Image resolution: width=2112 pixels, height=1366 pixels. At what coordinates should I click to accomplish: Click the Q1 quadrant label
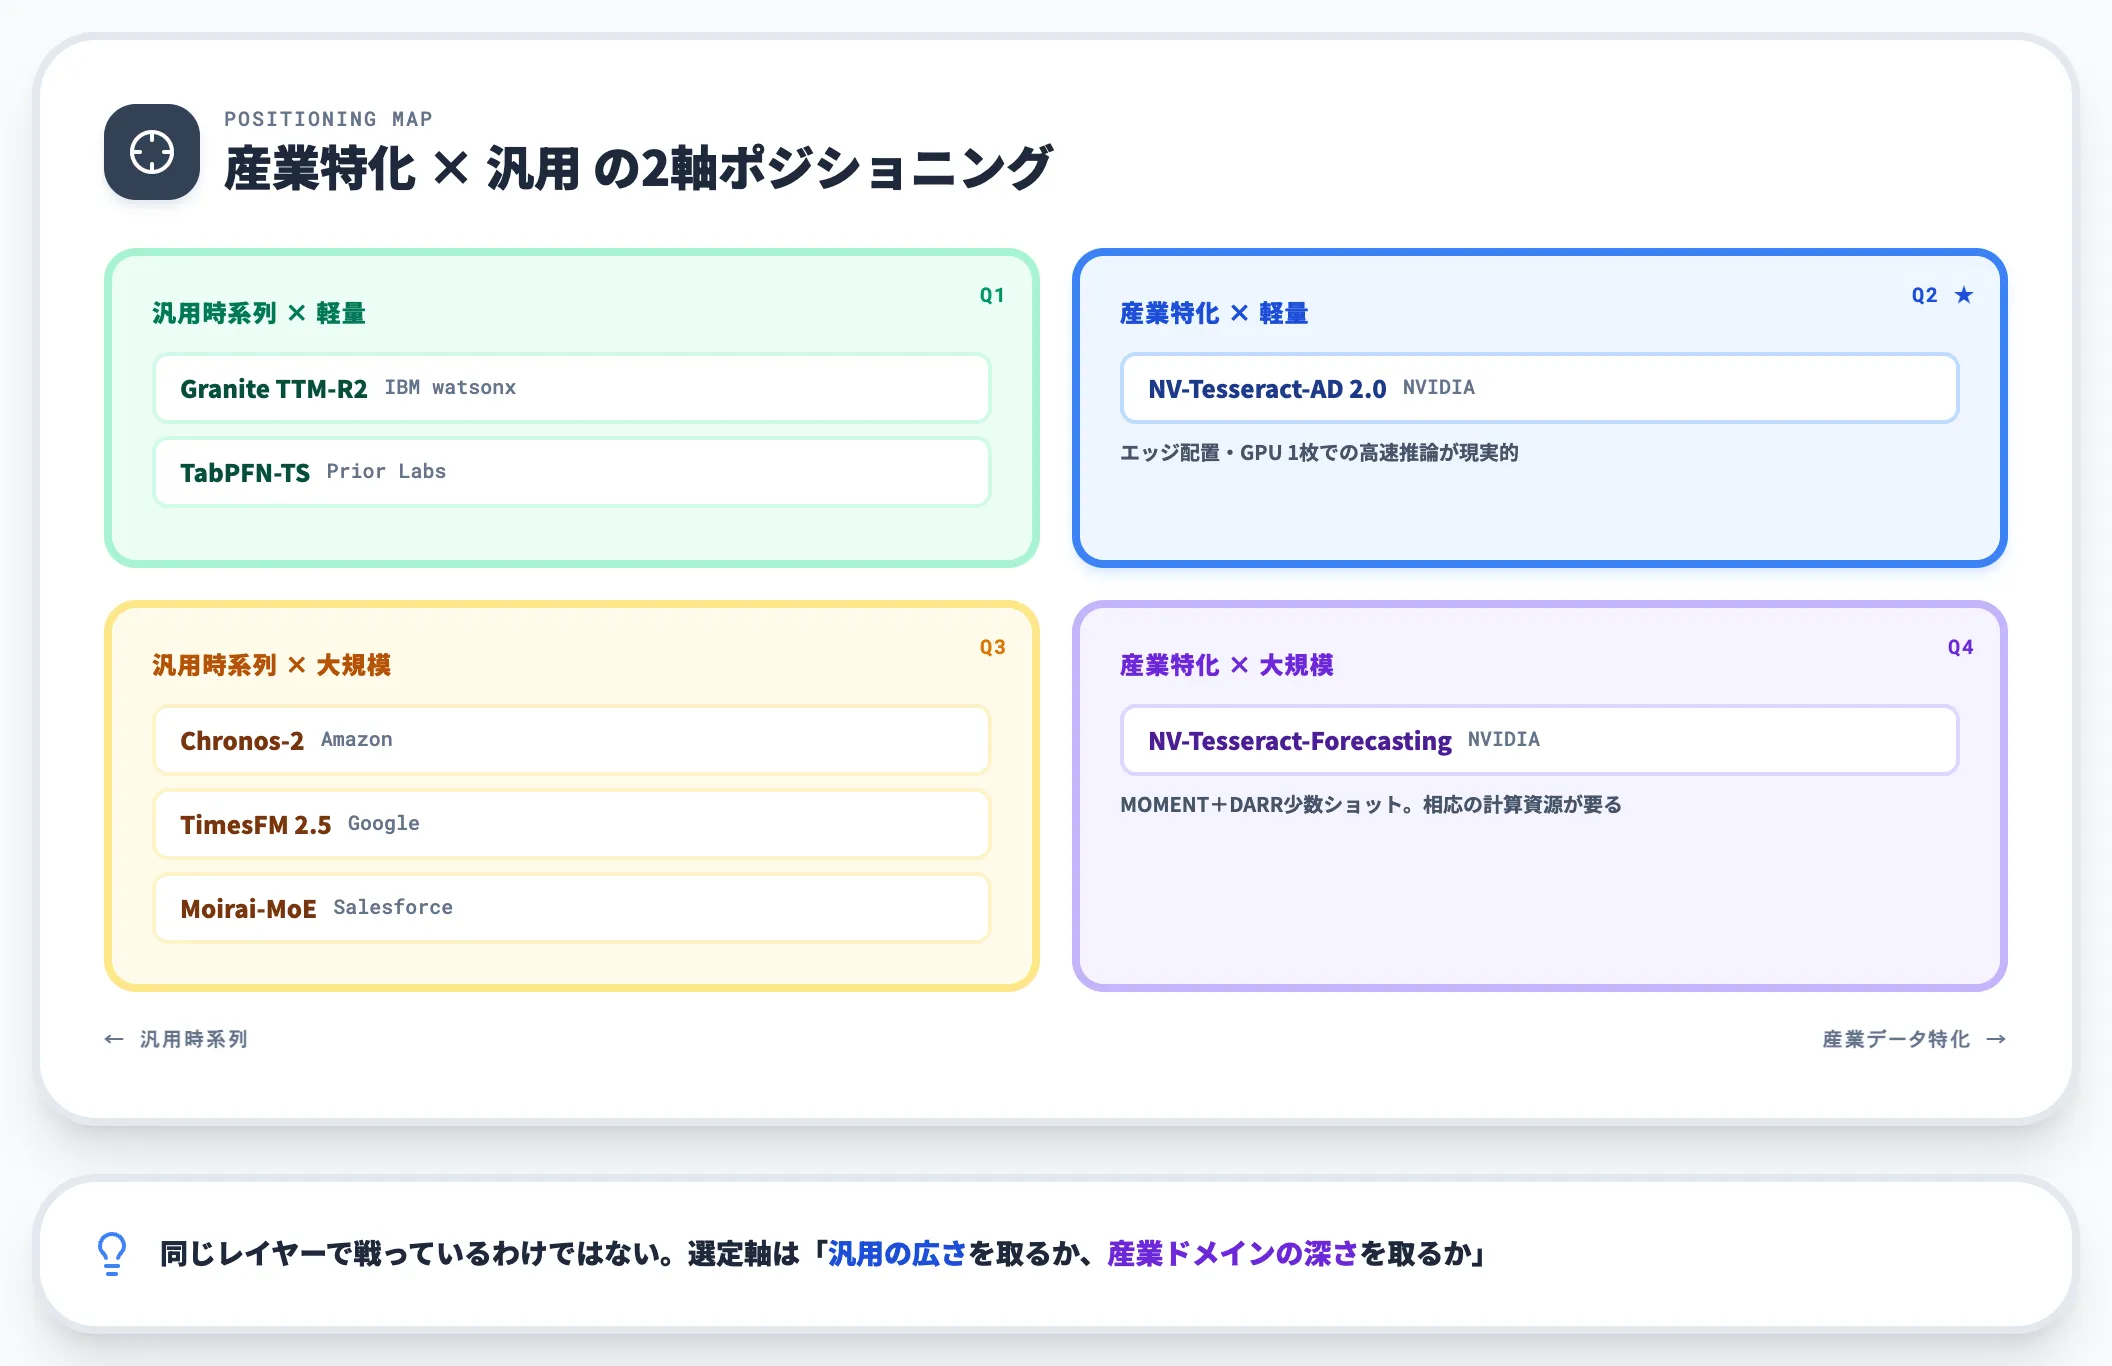tap(992, 295)
